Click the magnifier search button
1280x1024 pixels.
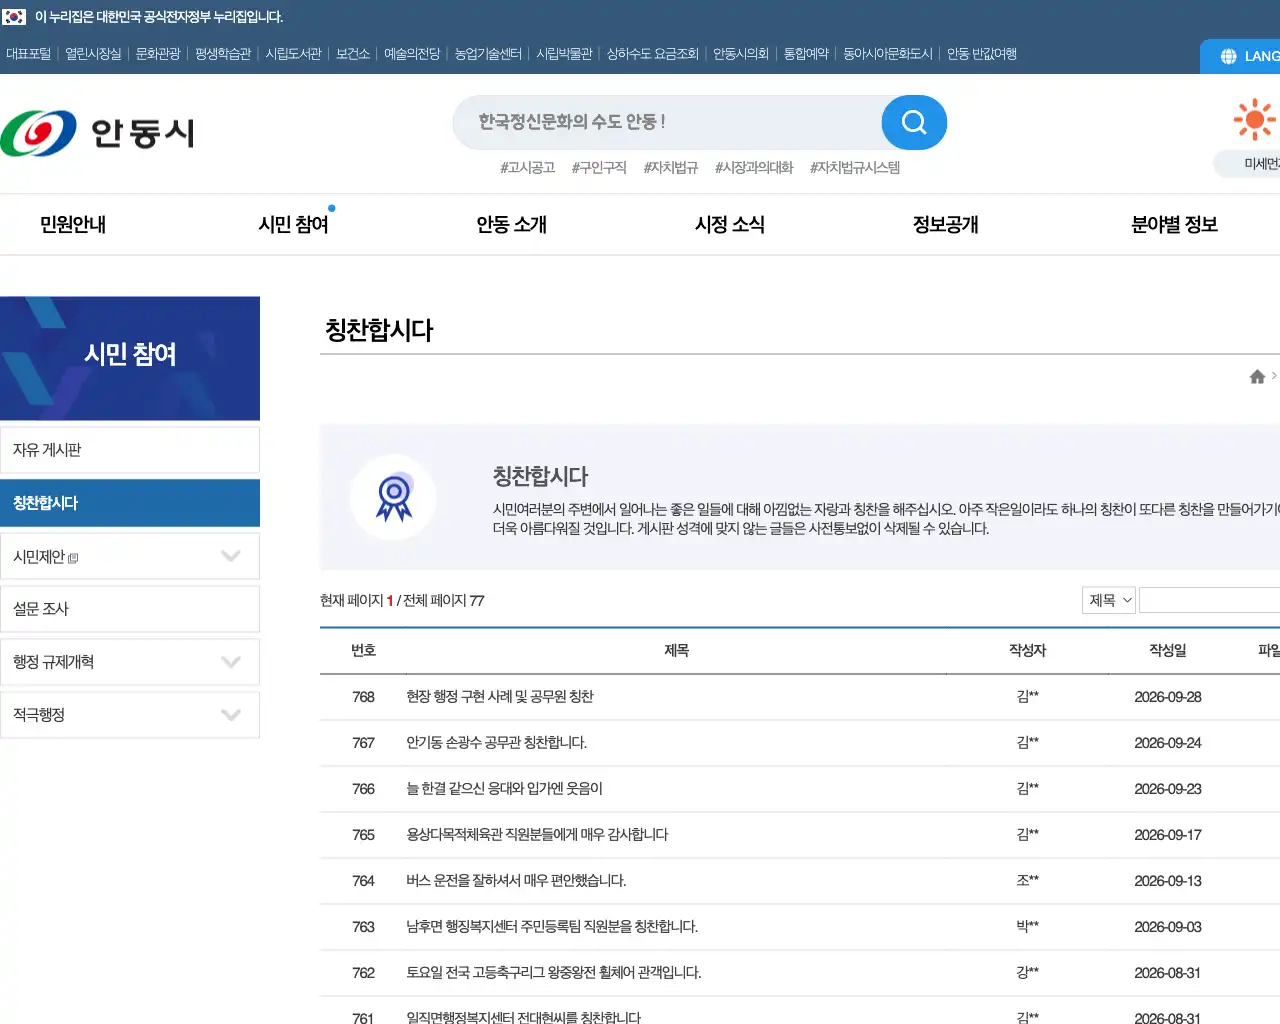(x=914, y=122)
